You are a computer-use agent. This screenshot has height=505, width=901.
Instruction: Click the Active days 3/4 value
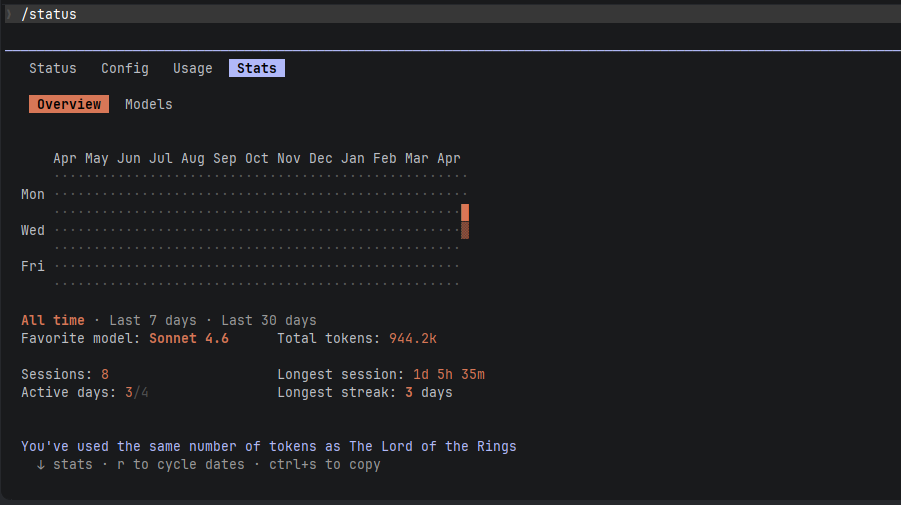click(137, 392)
